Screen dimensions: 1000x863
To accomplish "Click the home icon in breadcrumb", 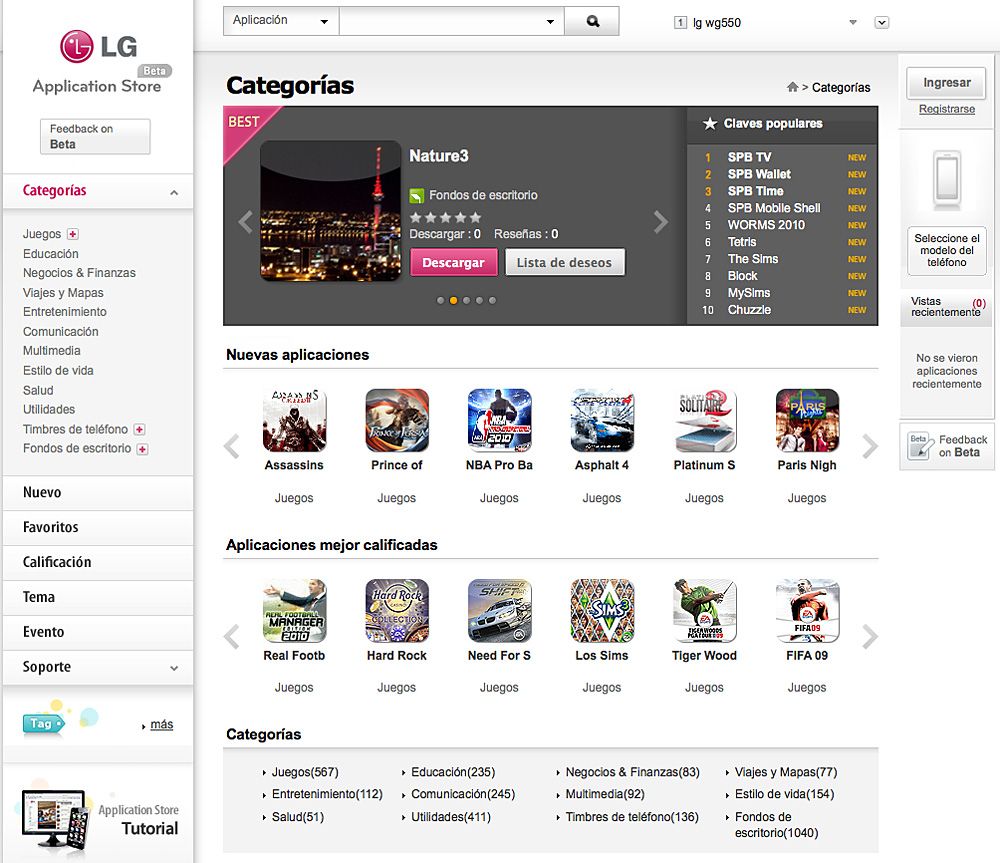I will pyautogui.click(x=792, y=87).
